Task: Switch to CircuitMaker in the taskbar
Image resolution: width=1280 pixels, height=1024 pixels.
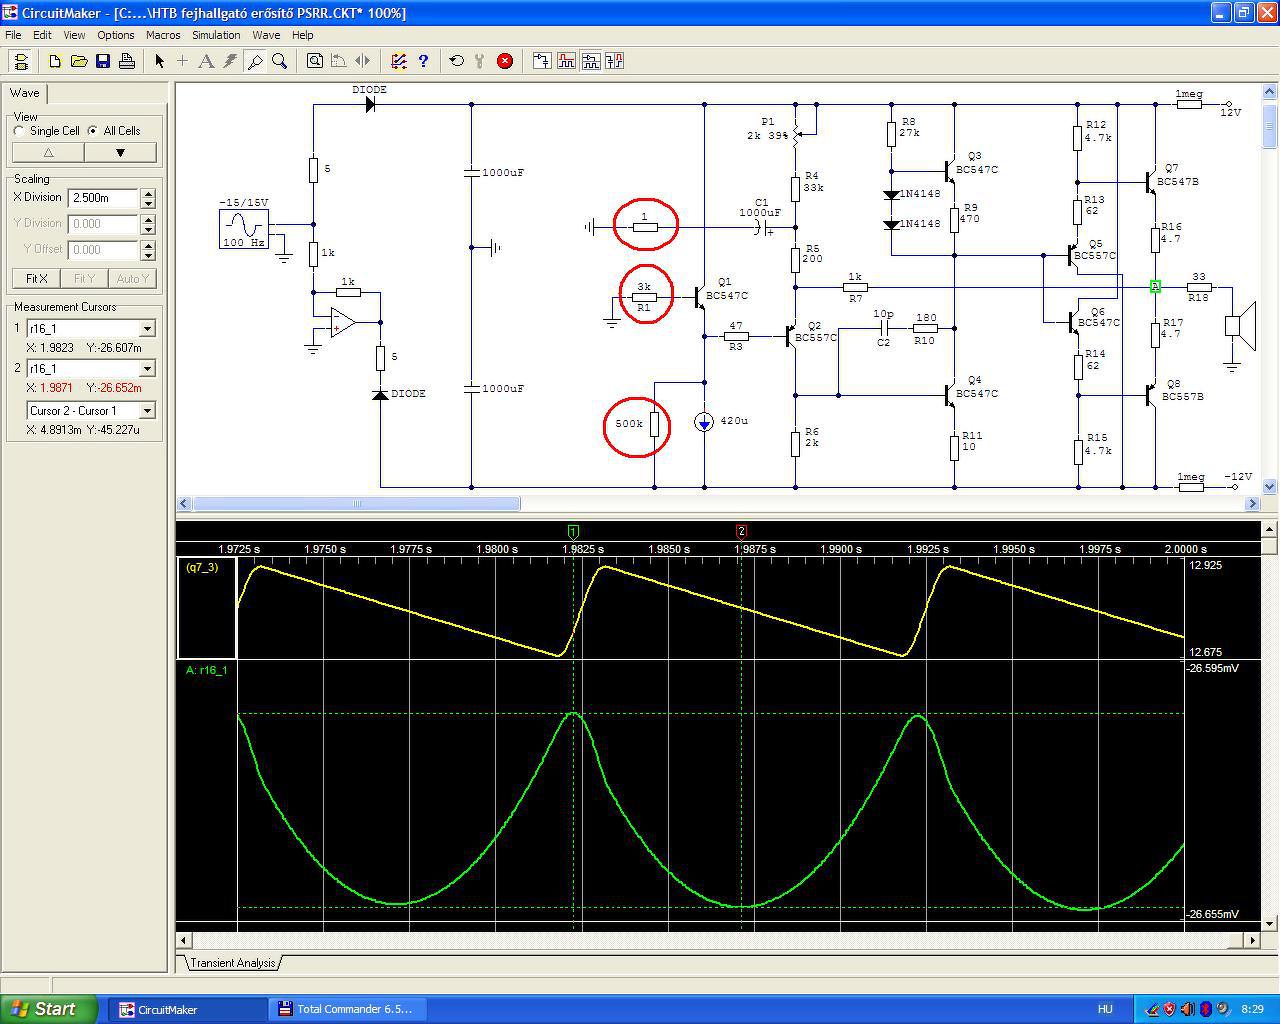Action: (185, 1009)
